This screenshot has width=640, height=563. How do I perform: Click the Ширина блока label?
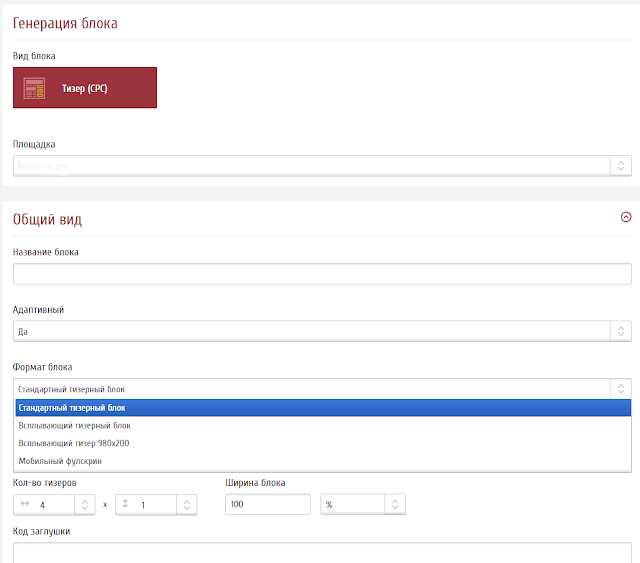pos(255,483)
